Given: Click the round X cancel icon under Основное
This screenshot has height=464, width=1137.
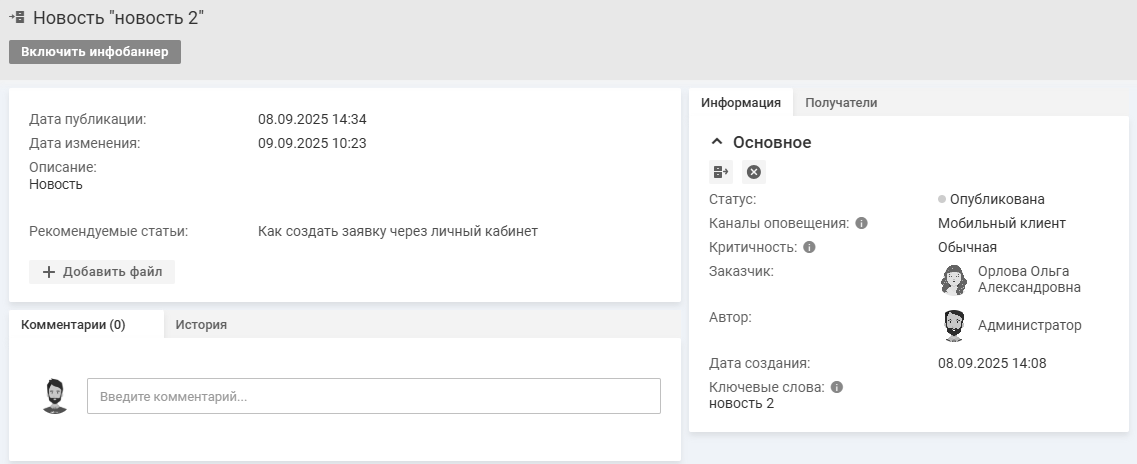Looking at the screenshot, I should pos(754,172).
